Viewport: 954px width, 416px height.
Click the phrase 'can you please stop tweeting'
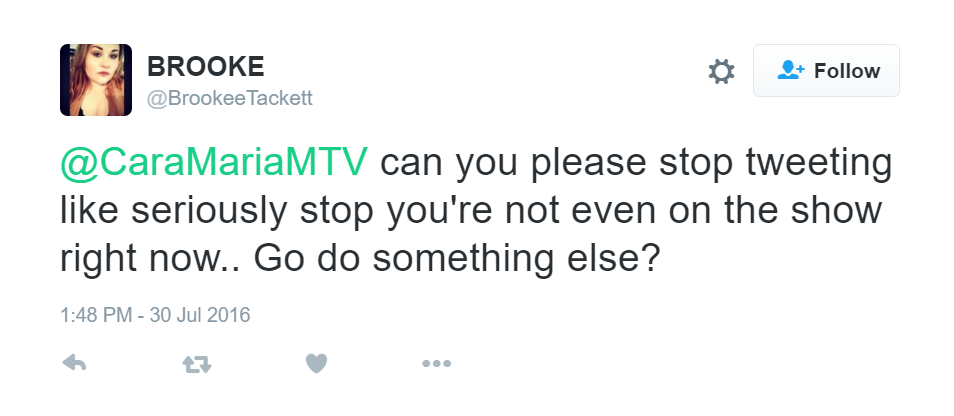[x=636, y=164]
